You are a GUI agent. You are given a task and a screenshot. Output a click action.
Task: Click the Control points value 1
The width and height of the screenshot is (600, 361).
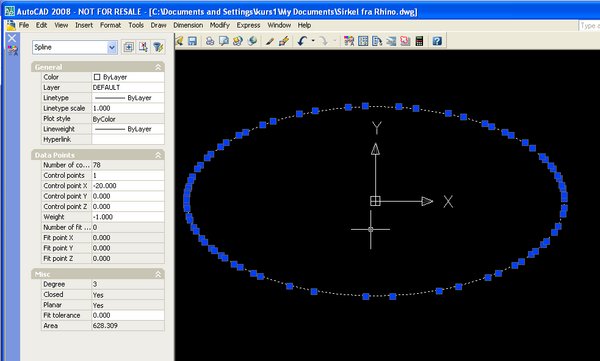(128, 175)
